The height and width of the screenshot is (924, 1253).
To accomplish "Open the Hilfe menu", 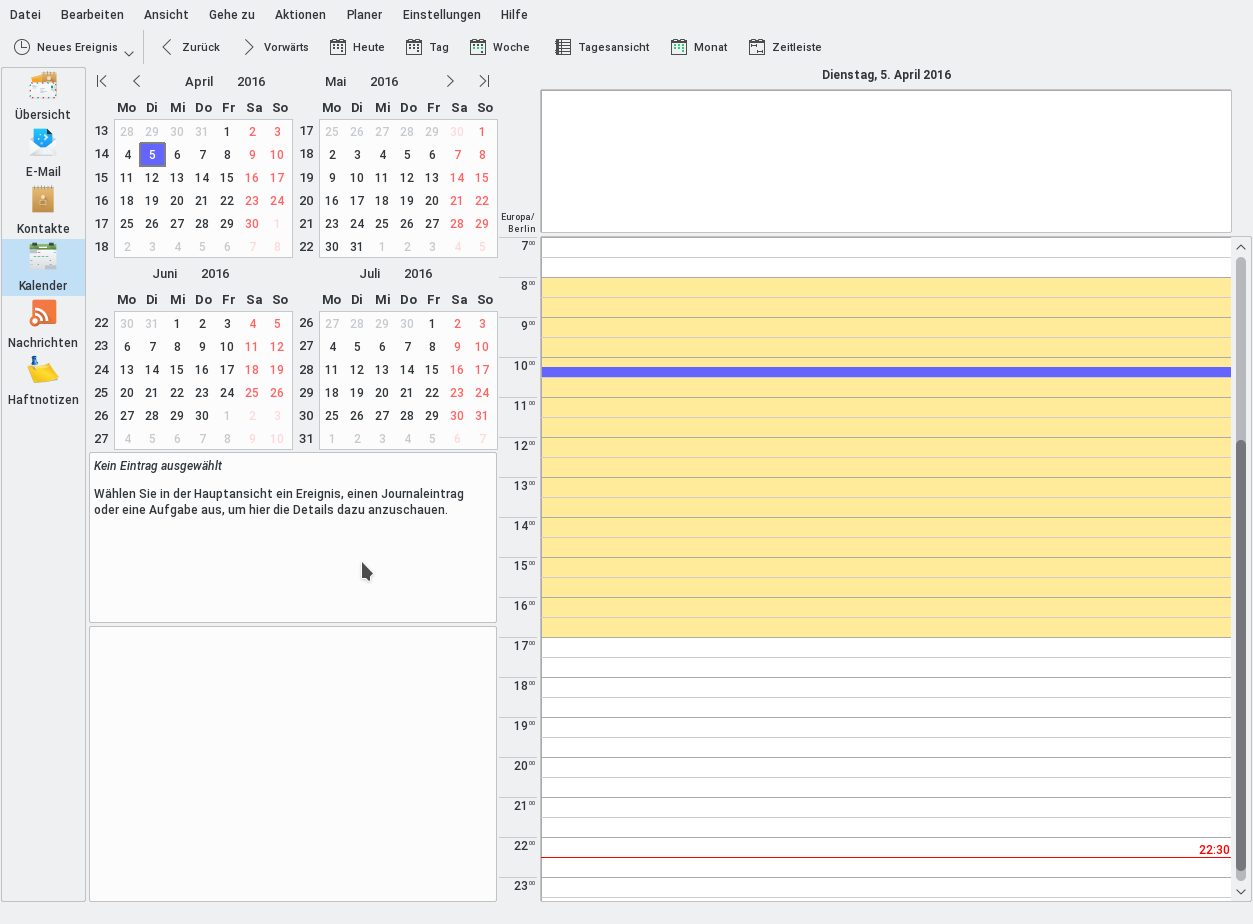I will pyautogui.click(x=514, y=15).
